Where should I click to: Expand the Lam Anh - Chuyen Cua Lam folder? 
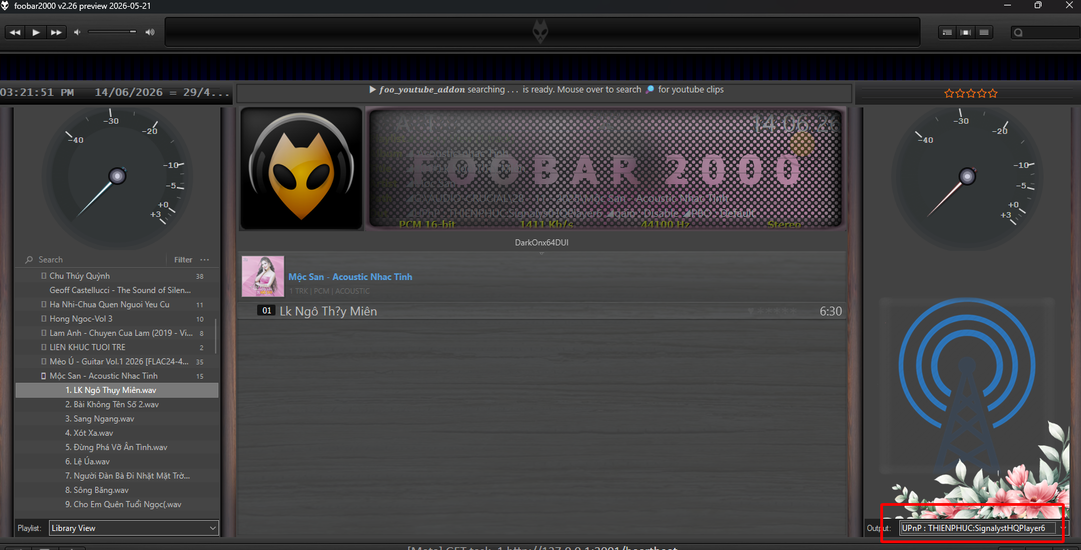pos(43,333)
